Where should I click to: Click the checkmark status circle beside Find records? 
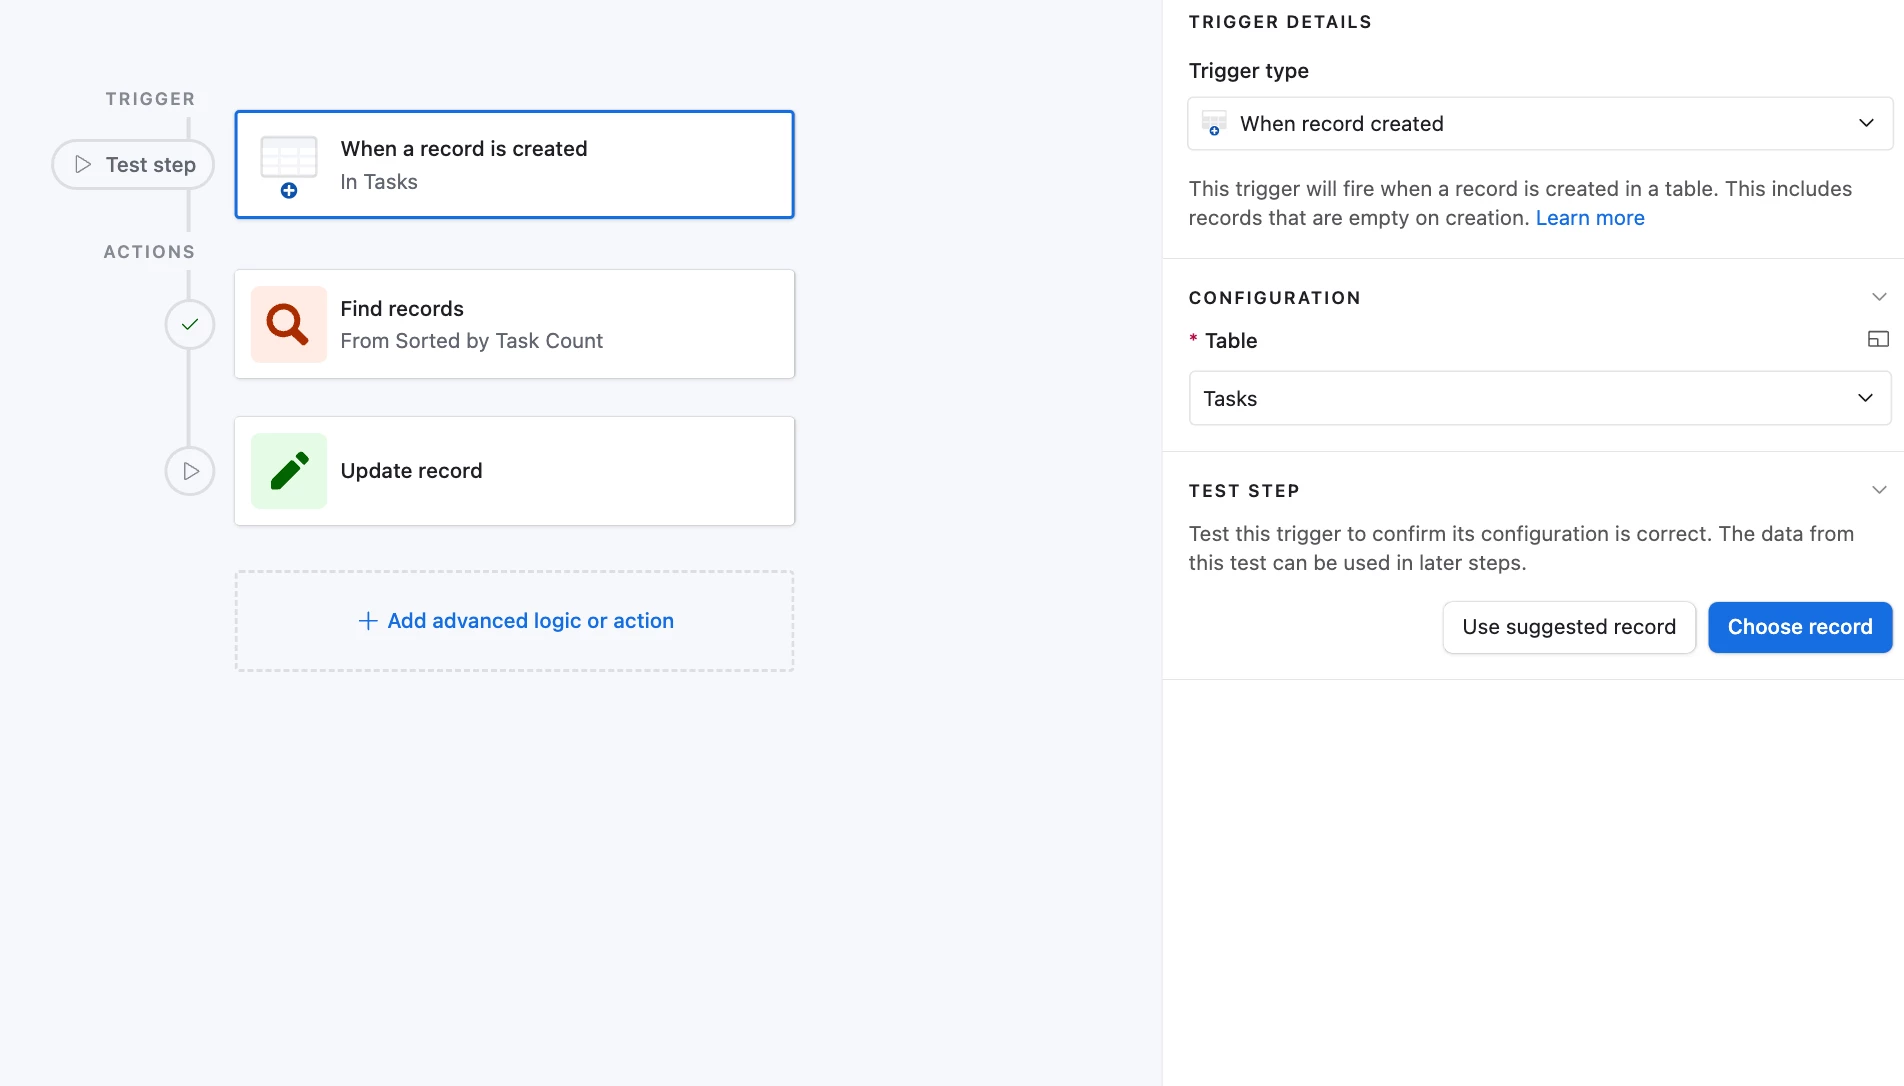(x=190, y=324)
